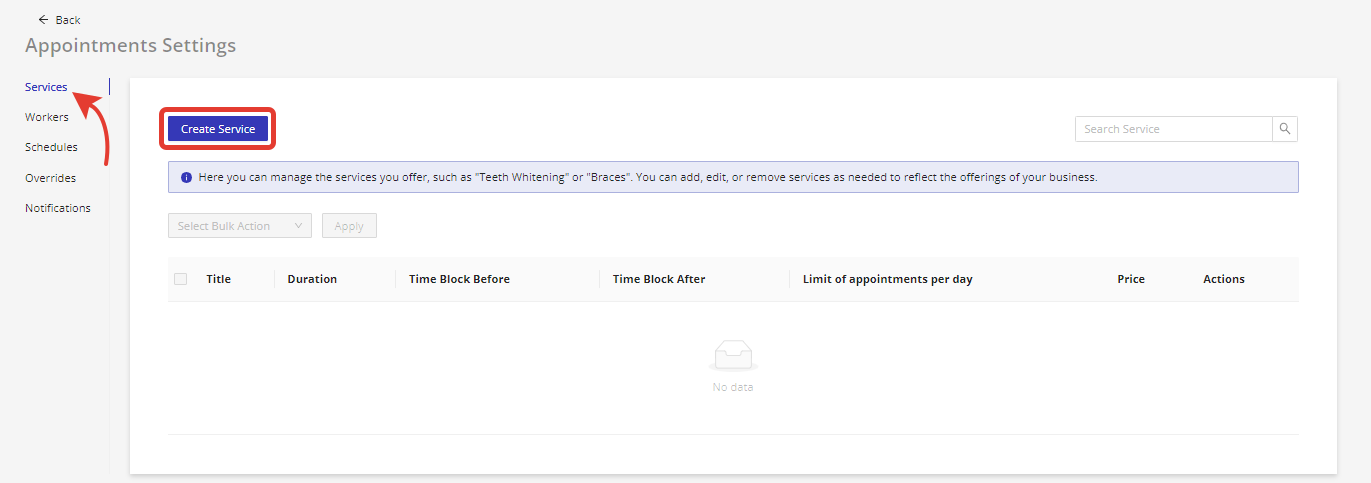Click the empty inbox No data icon
The height and width of the screenshot is (483, 1371).
733,355
